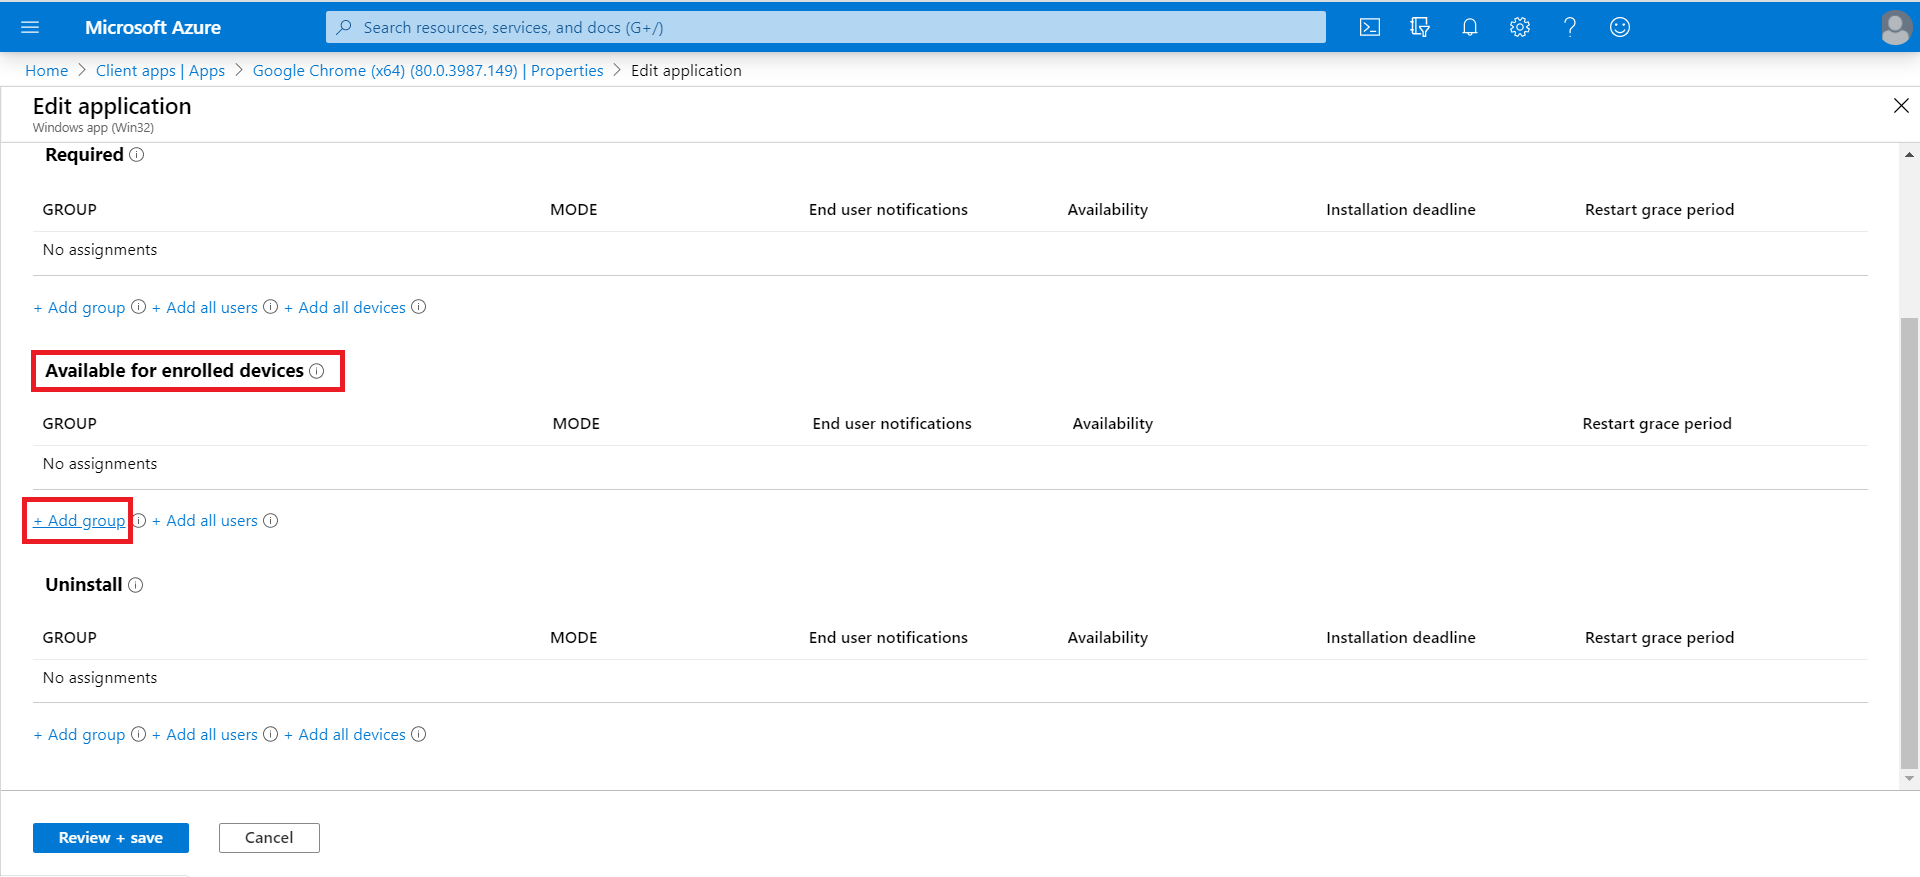Click the Required section heading
Screen dimensions: 1920x877
point(84,155)
